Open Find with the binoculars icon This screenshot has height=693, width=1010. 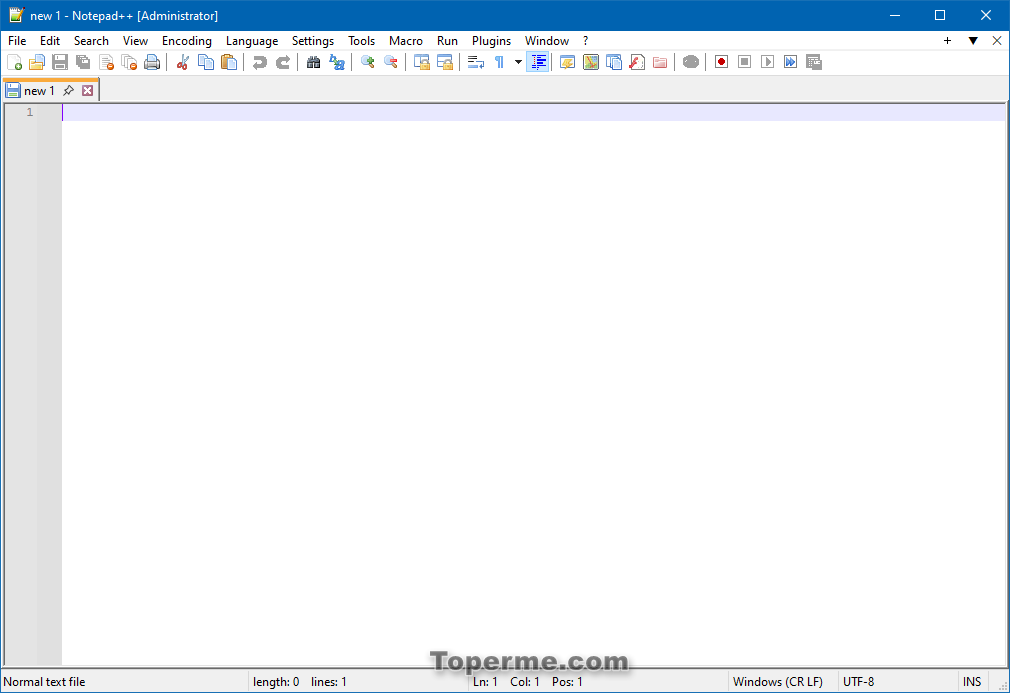(x=314, y=62)
